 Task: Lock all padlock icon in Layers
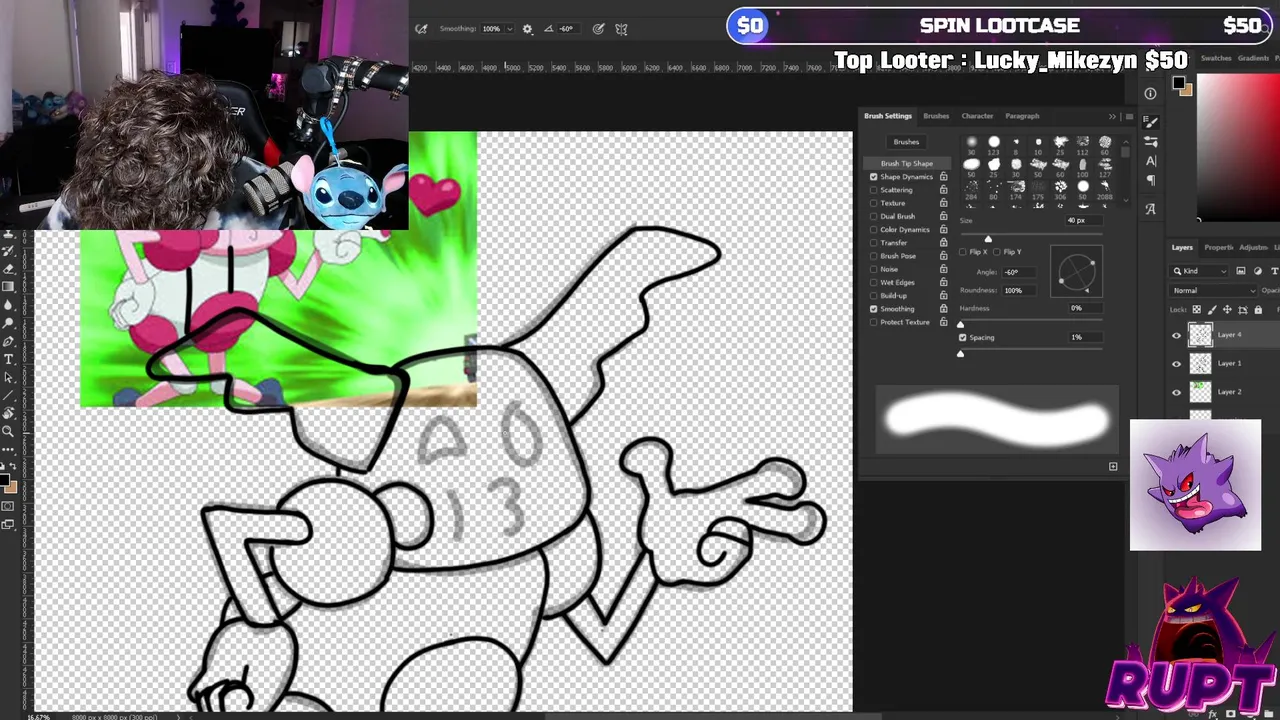1258,310
